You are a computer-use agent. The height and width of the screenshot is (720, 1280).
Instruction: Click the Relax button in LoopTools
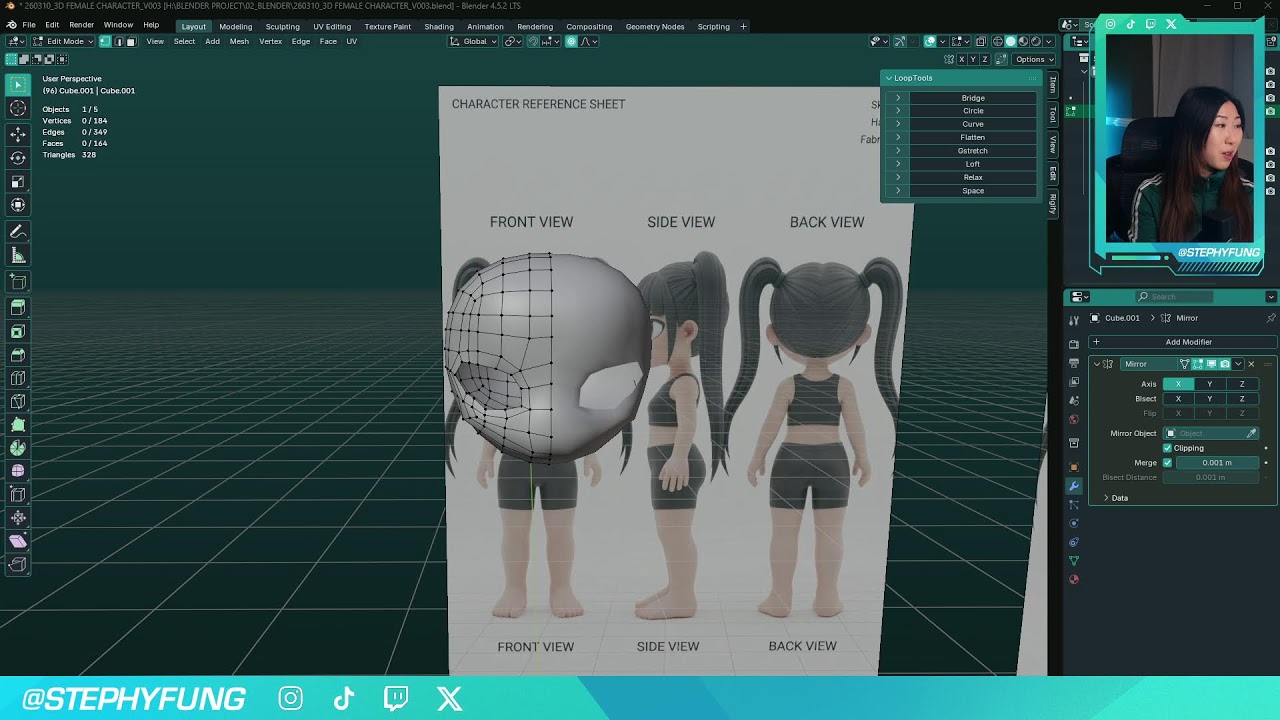[973, 178]
